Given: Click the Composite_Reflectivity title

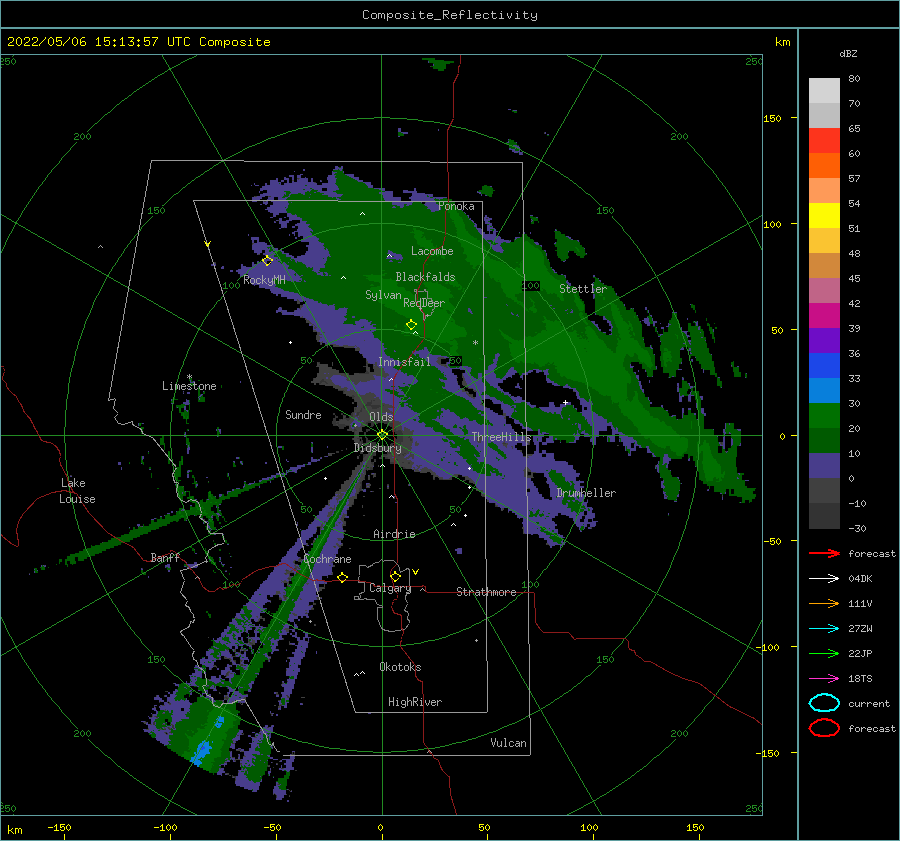Looking at the screenshot, I should 449,15.
